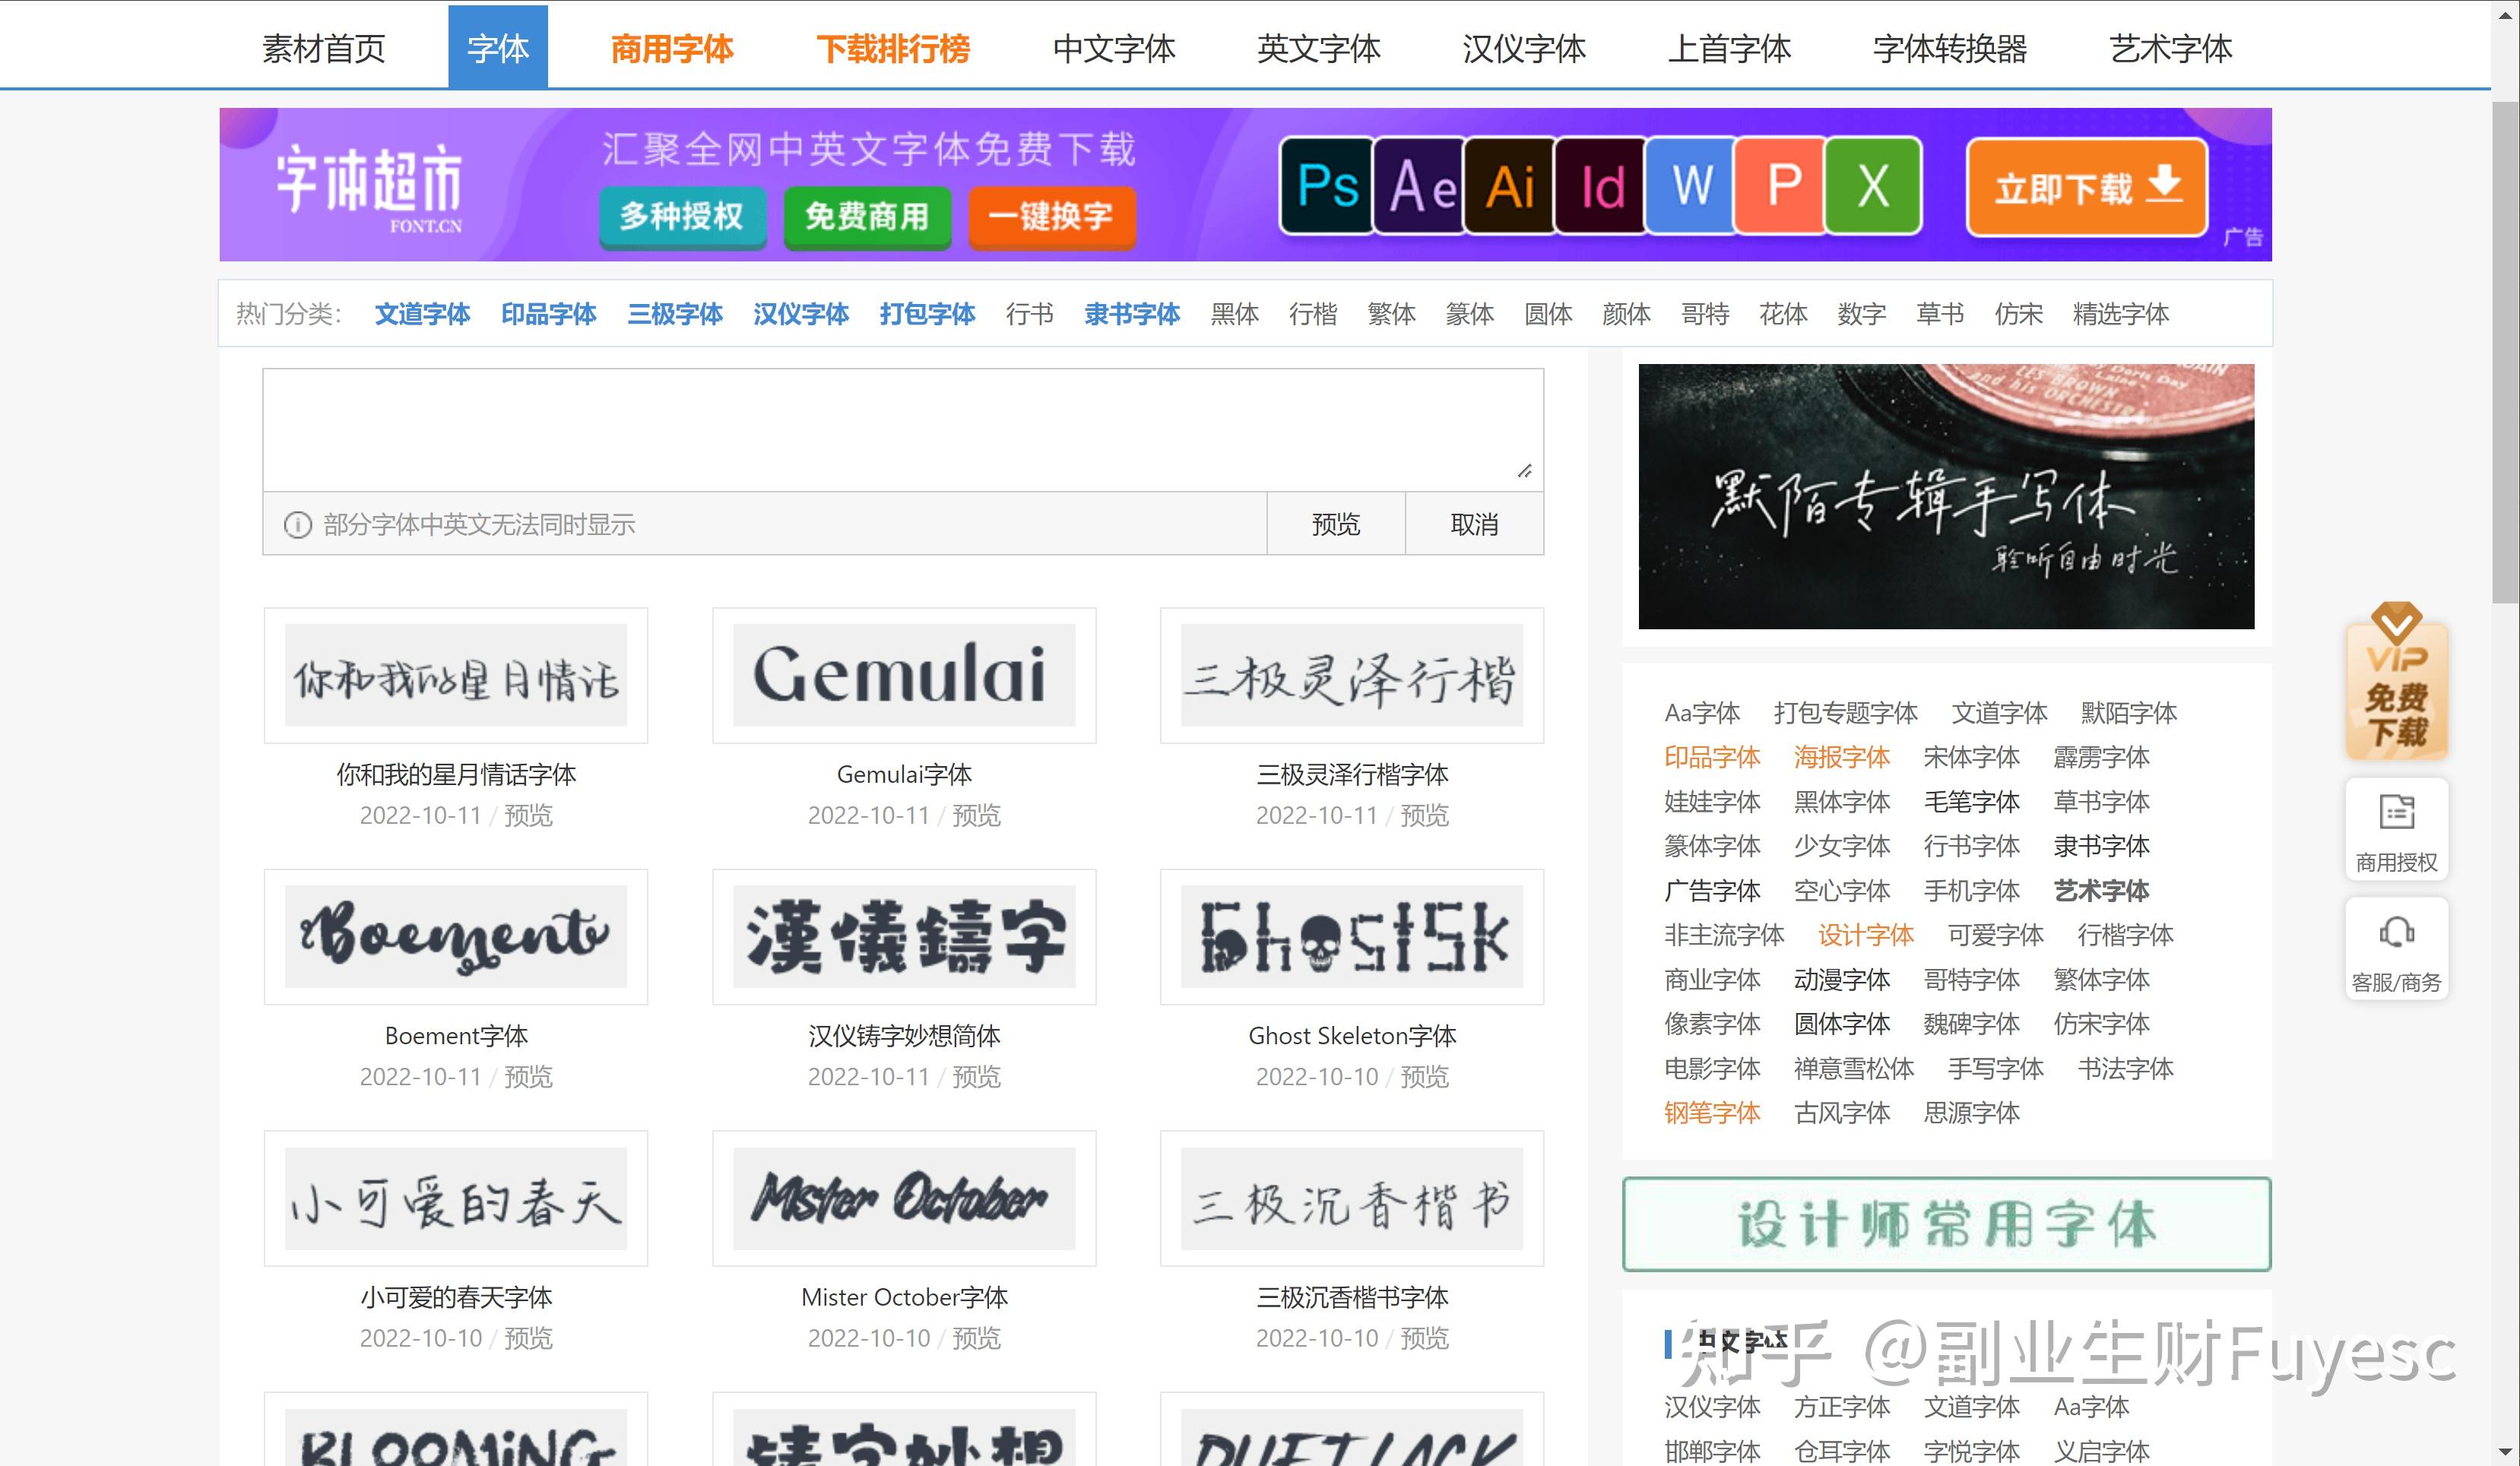Screen dimensions: 2520x1466
Task: Open 方正字体 in lower sidebar list
Action: 1841,1406
